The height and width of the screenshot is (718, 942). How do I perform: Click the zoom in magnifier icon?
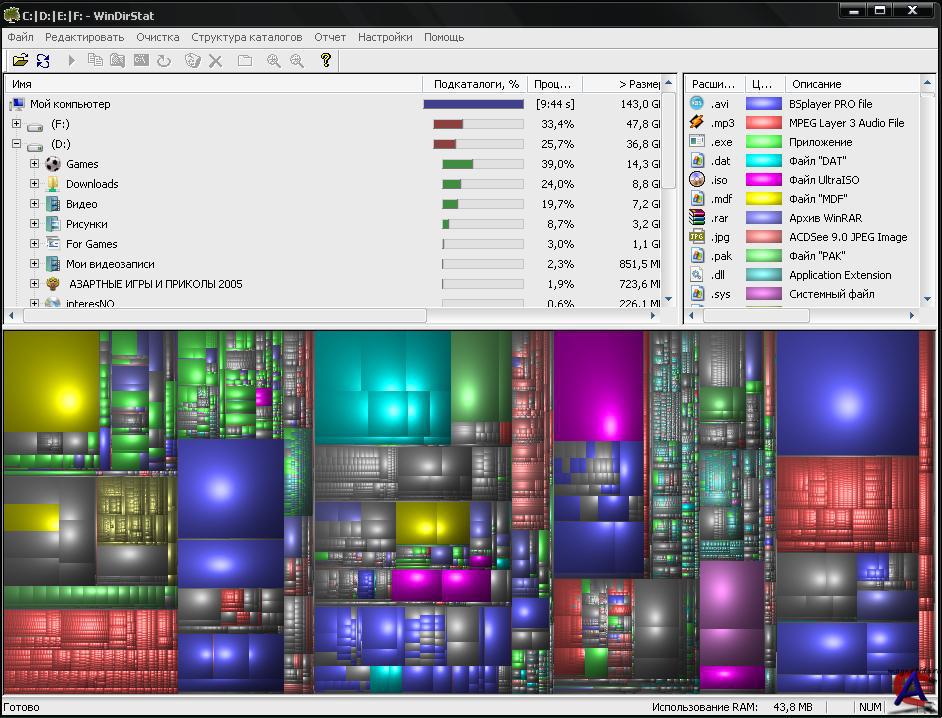[273, 61]
